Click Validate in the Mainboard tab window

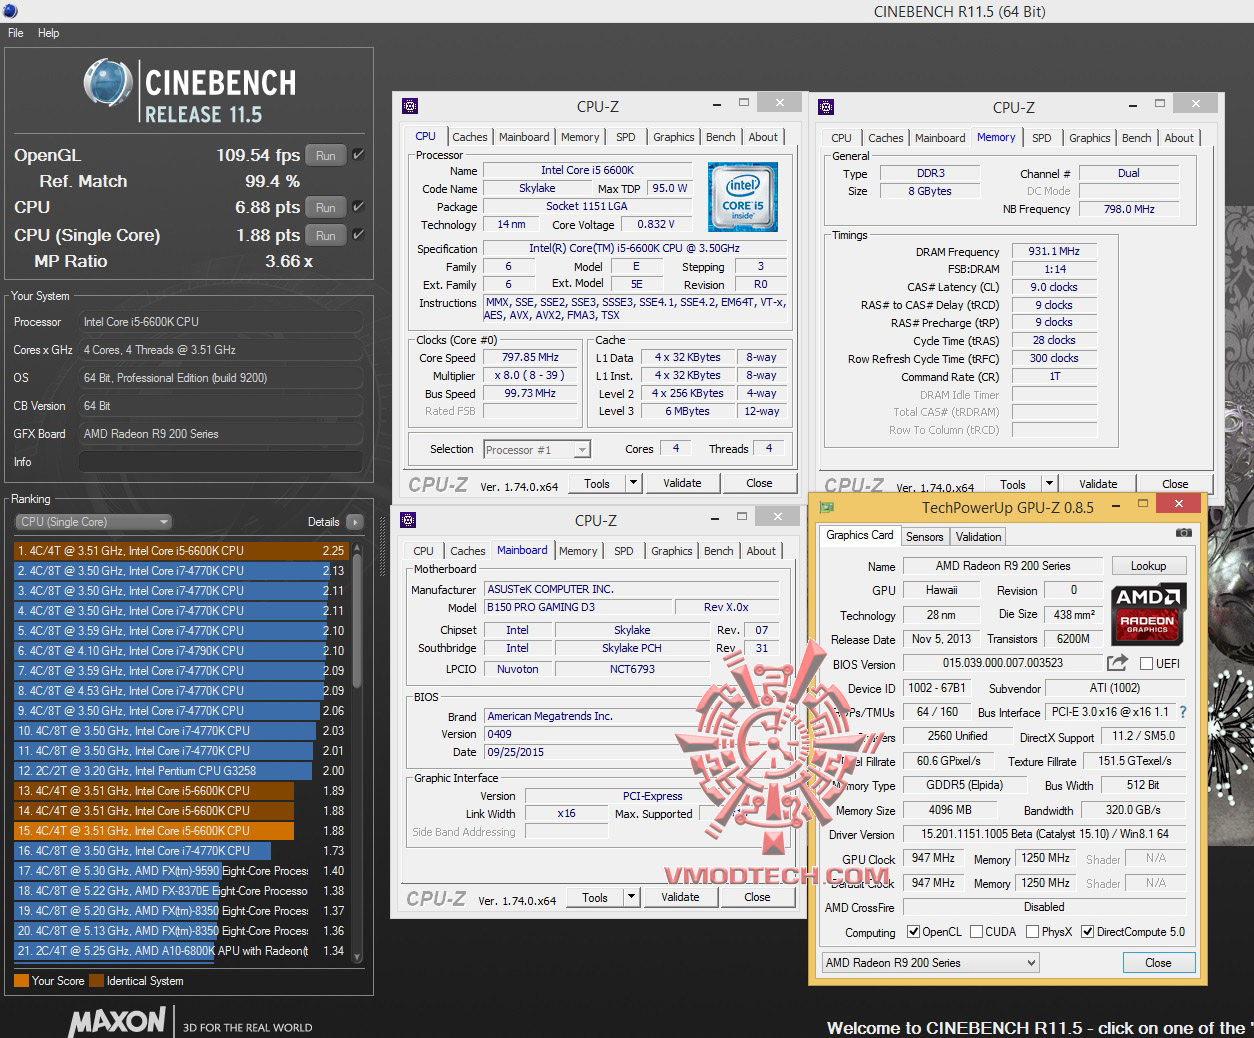680,897
